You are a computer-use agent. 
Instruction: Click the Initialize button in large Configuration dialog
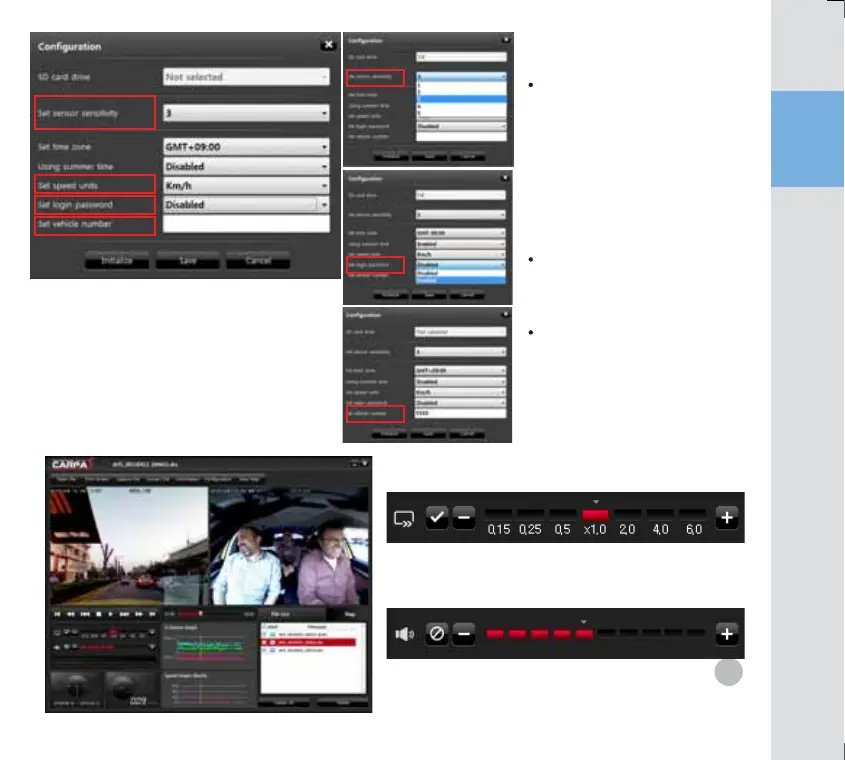pyautogui.click(x=116, y=261)
